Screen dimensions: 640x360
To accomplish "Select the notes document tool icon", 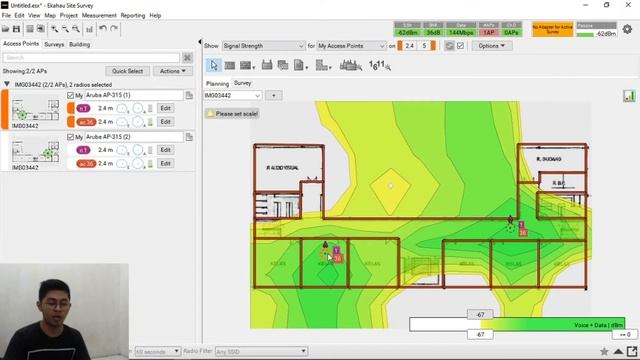I will 300,65.
